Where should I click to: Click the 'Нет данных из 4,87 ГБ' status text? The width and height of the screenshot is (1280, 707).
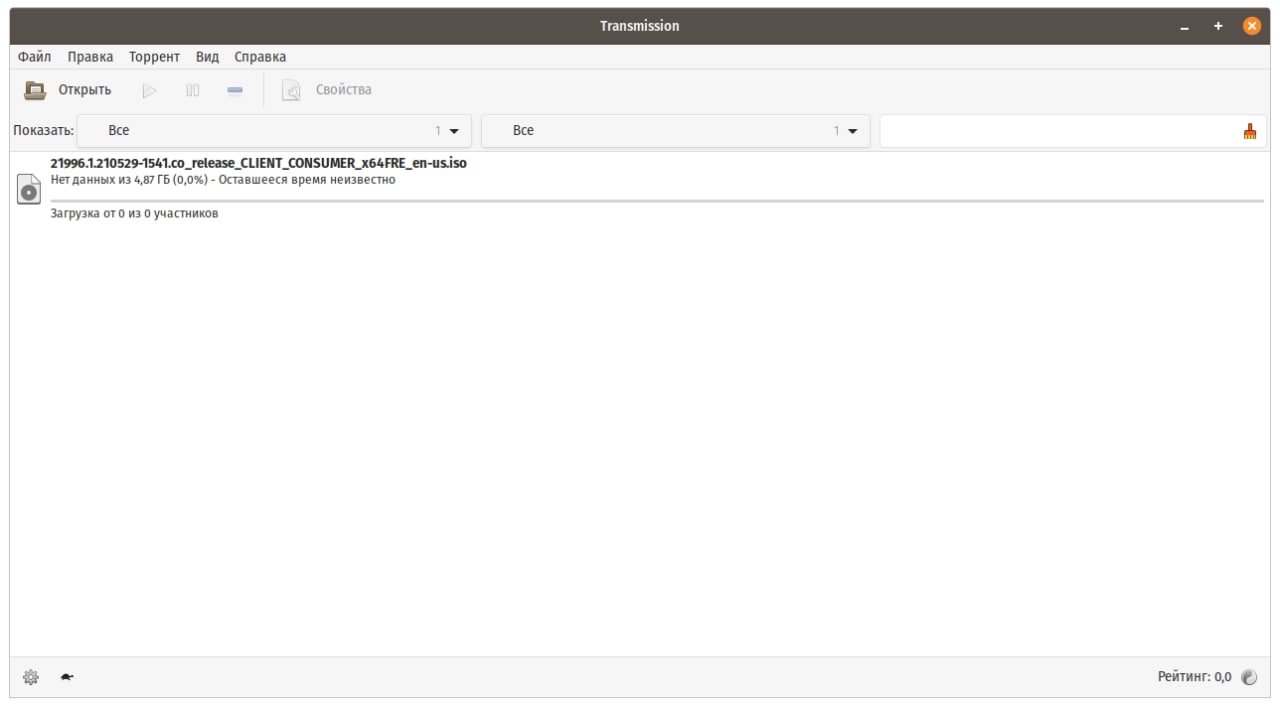click(223, 180)
